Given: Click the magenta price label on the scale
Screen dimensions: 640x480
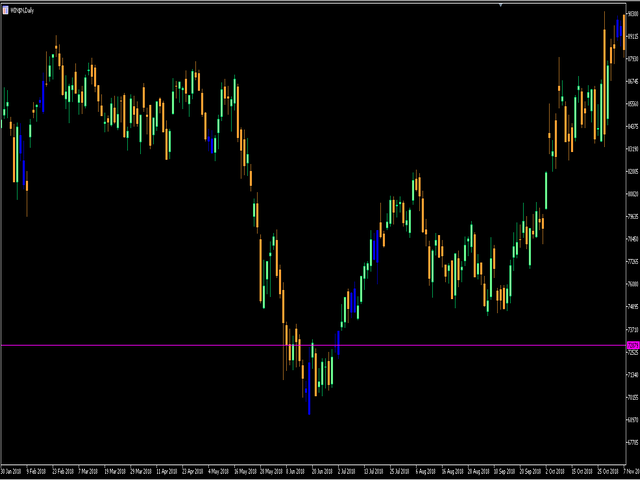Looking at the screenshot, I should coord(633,345).
